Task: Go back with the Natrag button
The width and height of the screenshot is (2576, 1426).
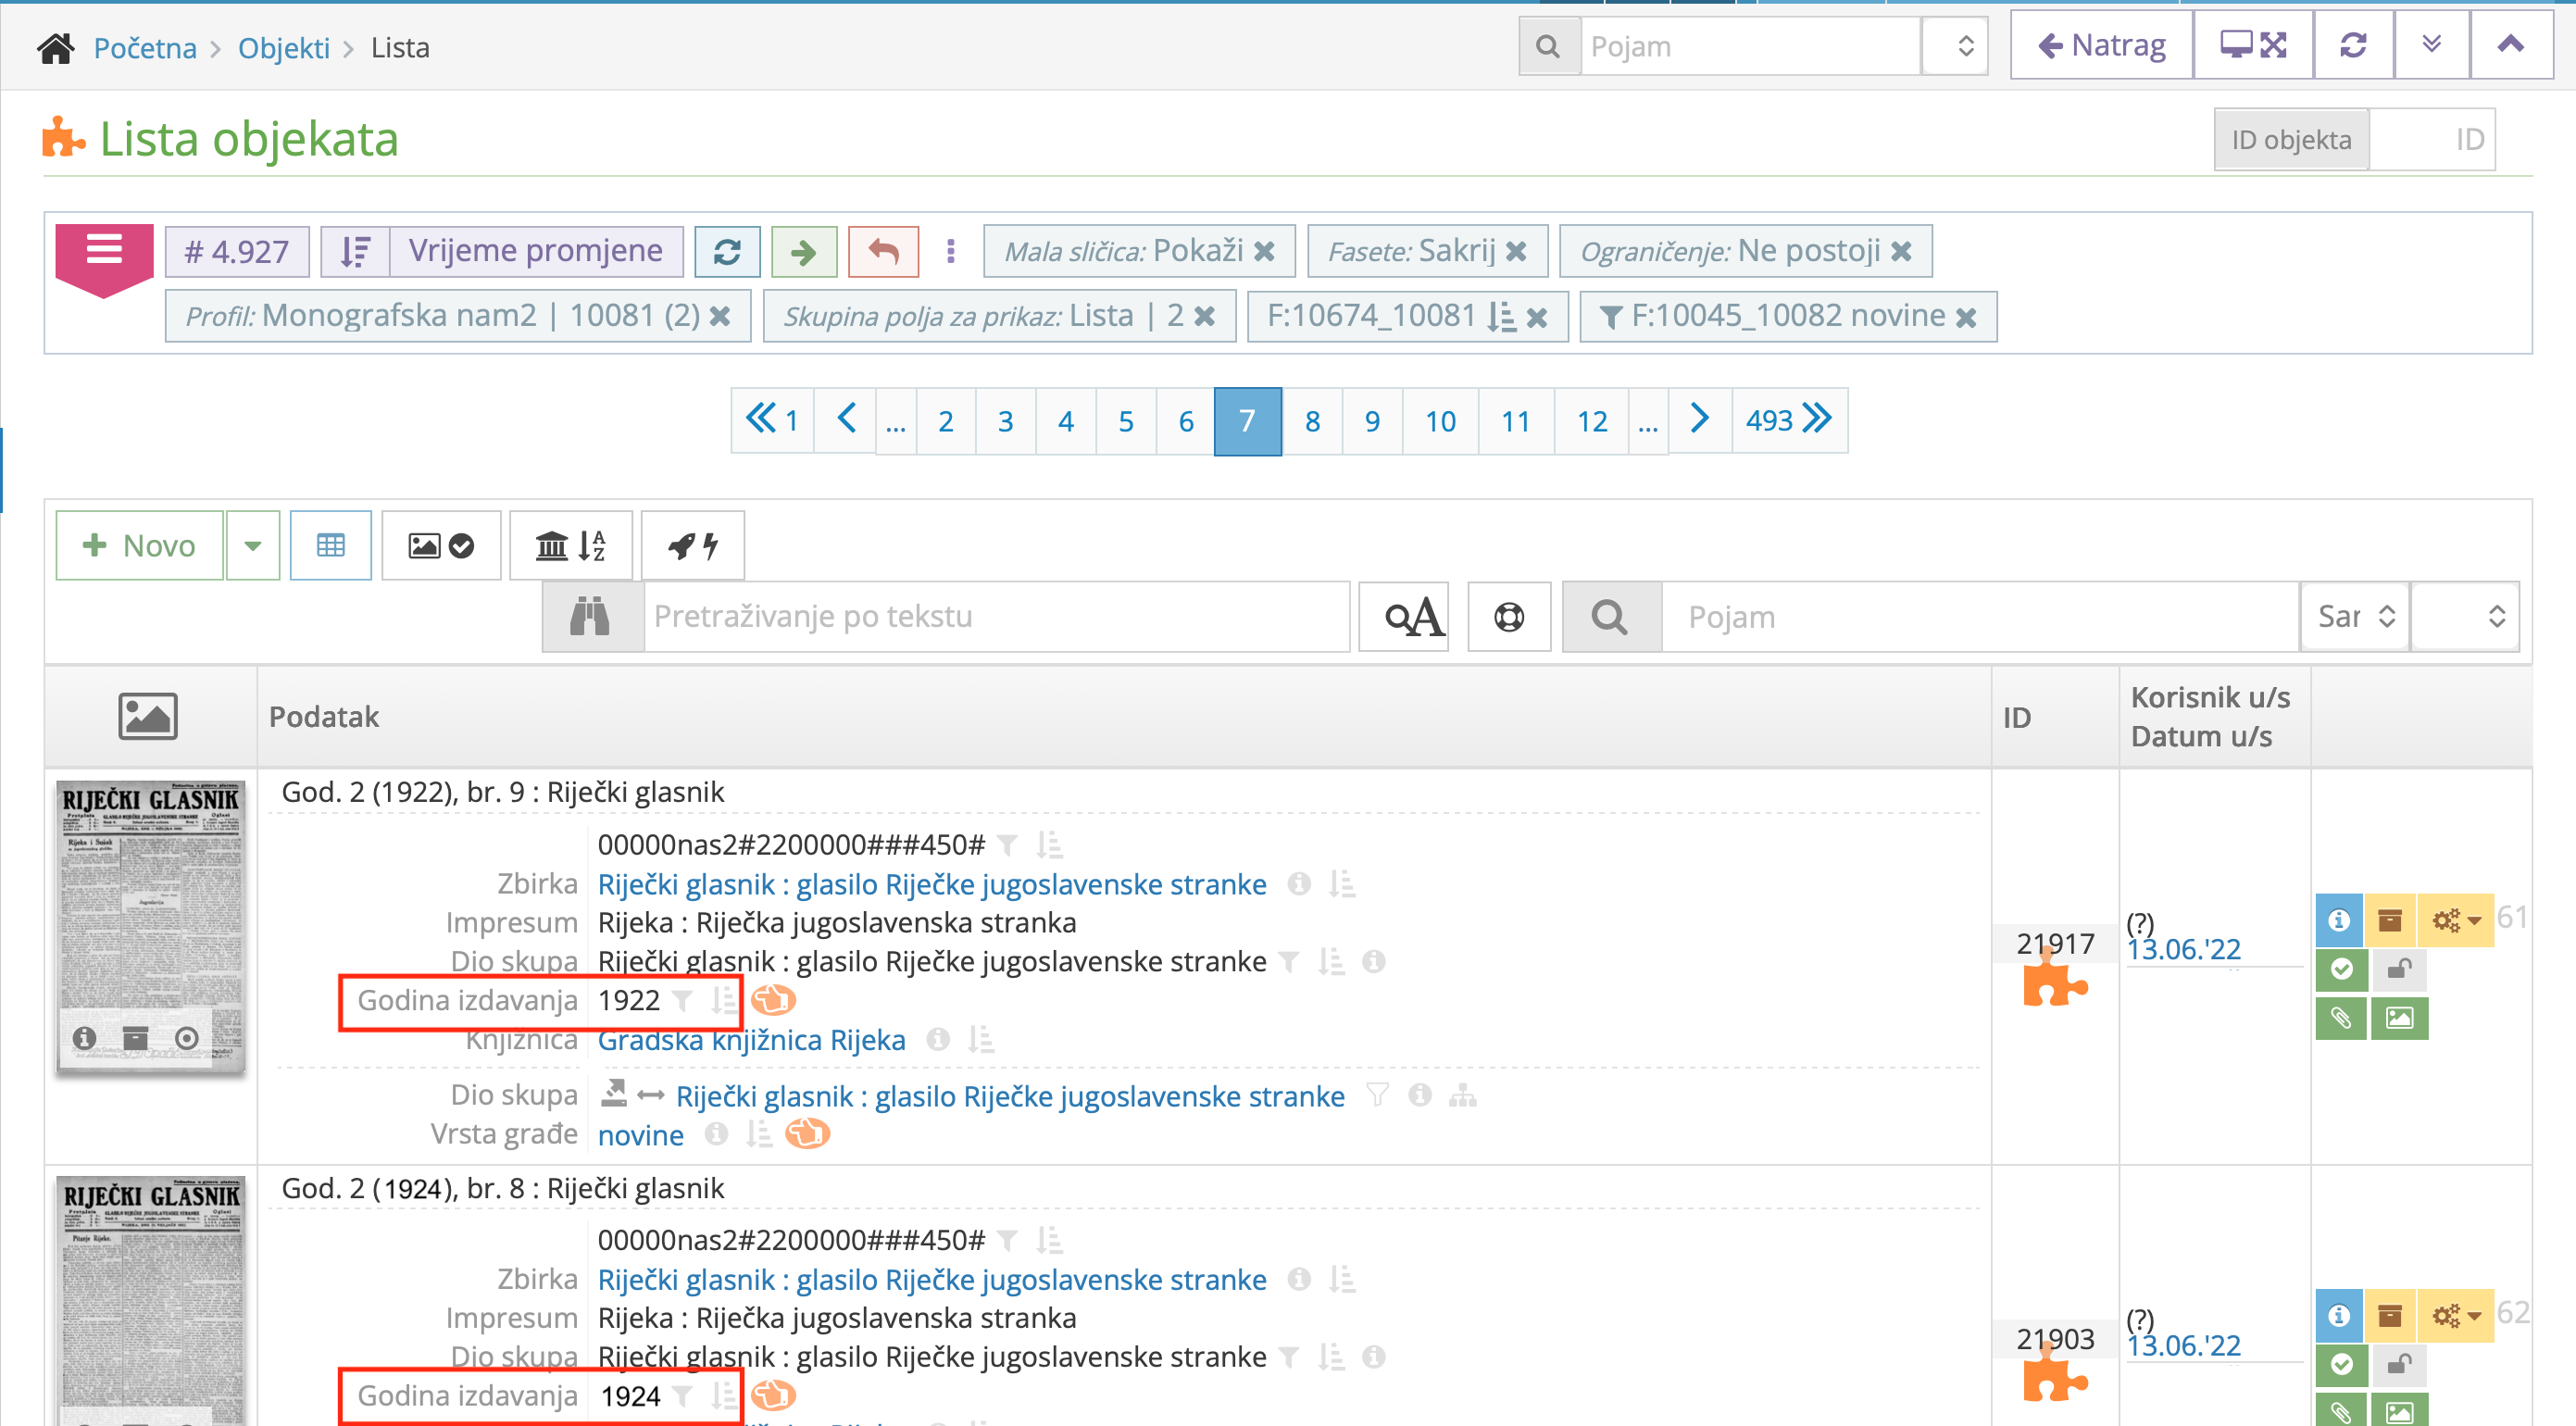Action: 2101,45
